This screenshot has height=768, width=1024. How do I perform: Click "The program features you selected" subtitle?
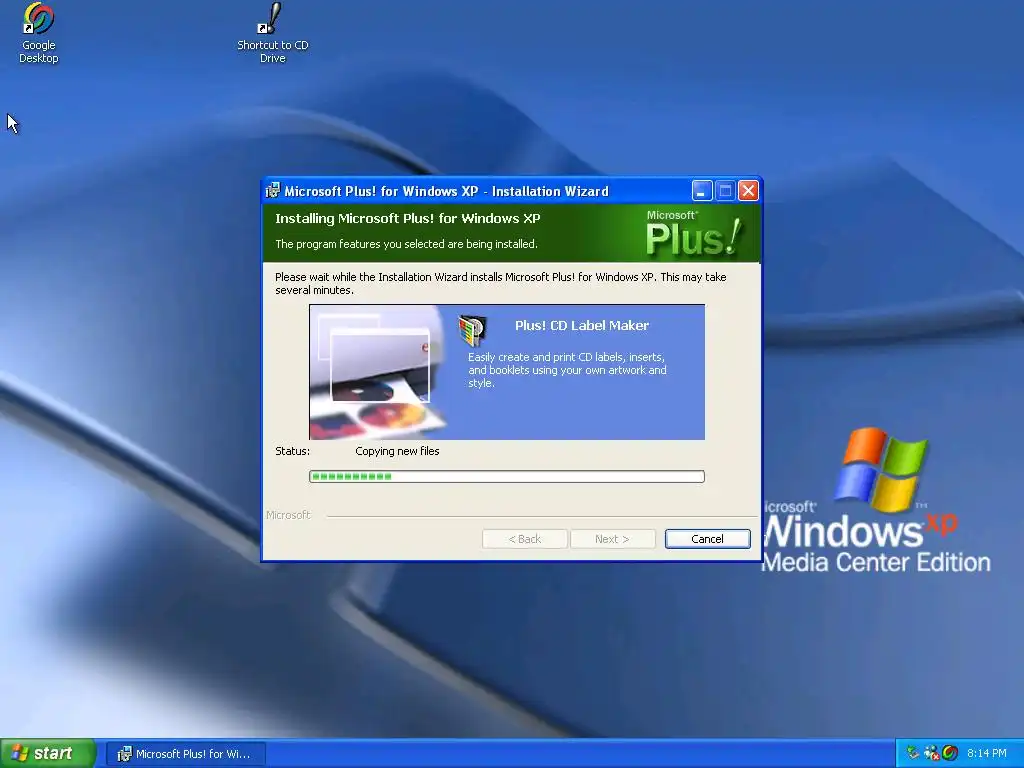[x=406, y=244]
